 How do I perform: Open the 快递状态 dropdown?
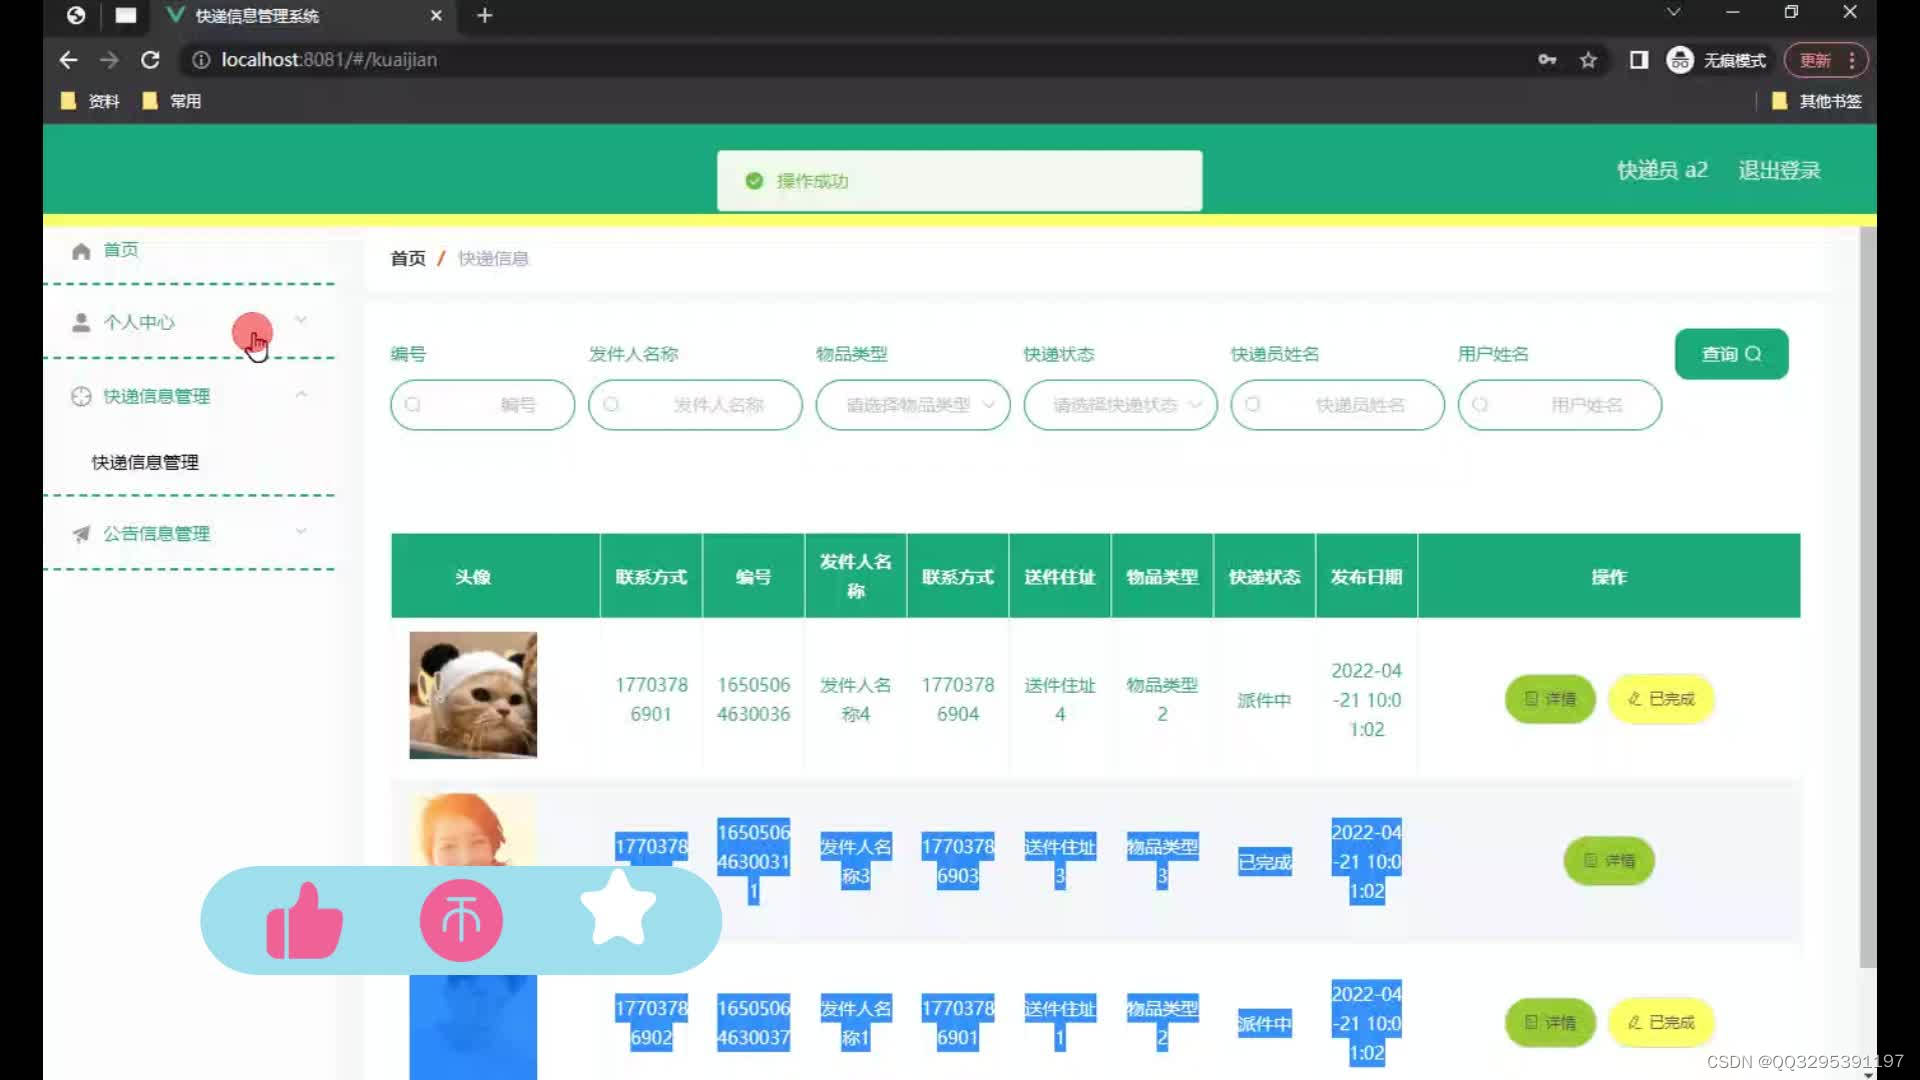pyautogui.click(x=1120, y=405)
